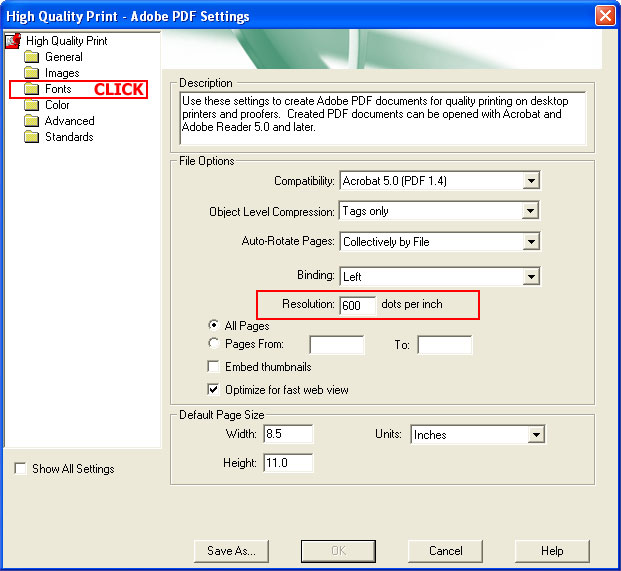621x571 pixels.
Task: Open the Color folder icon
Action: (x=31, y=105)
